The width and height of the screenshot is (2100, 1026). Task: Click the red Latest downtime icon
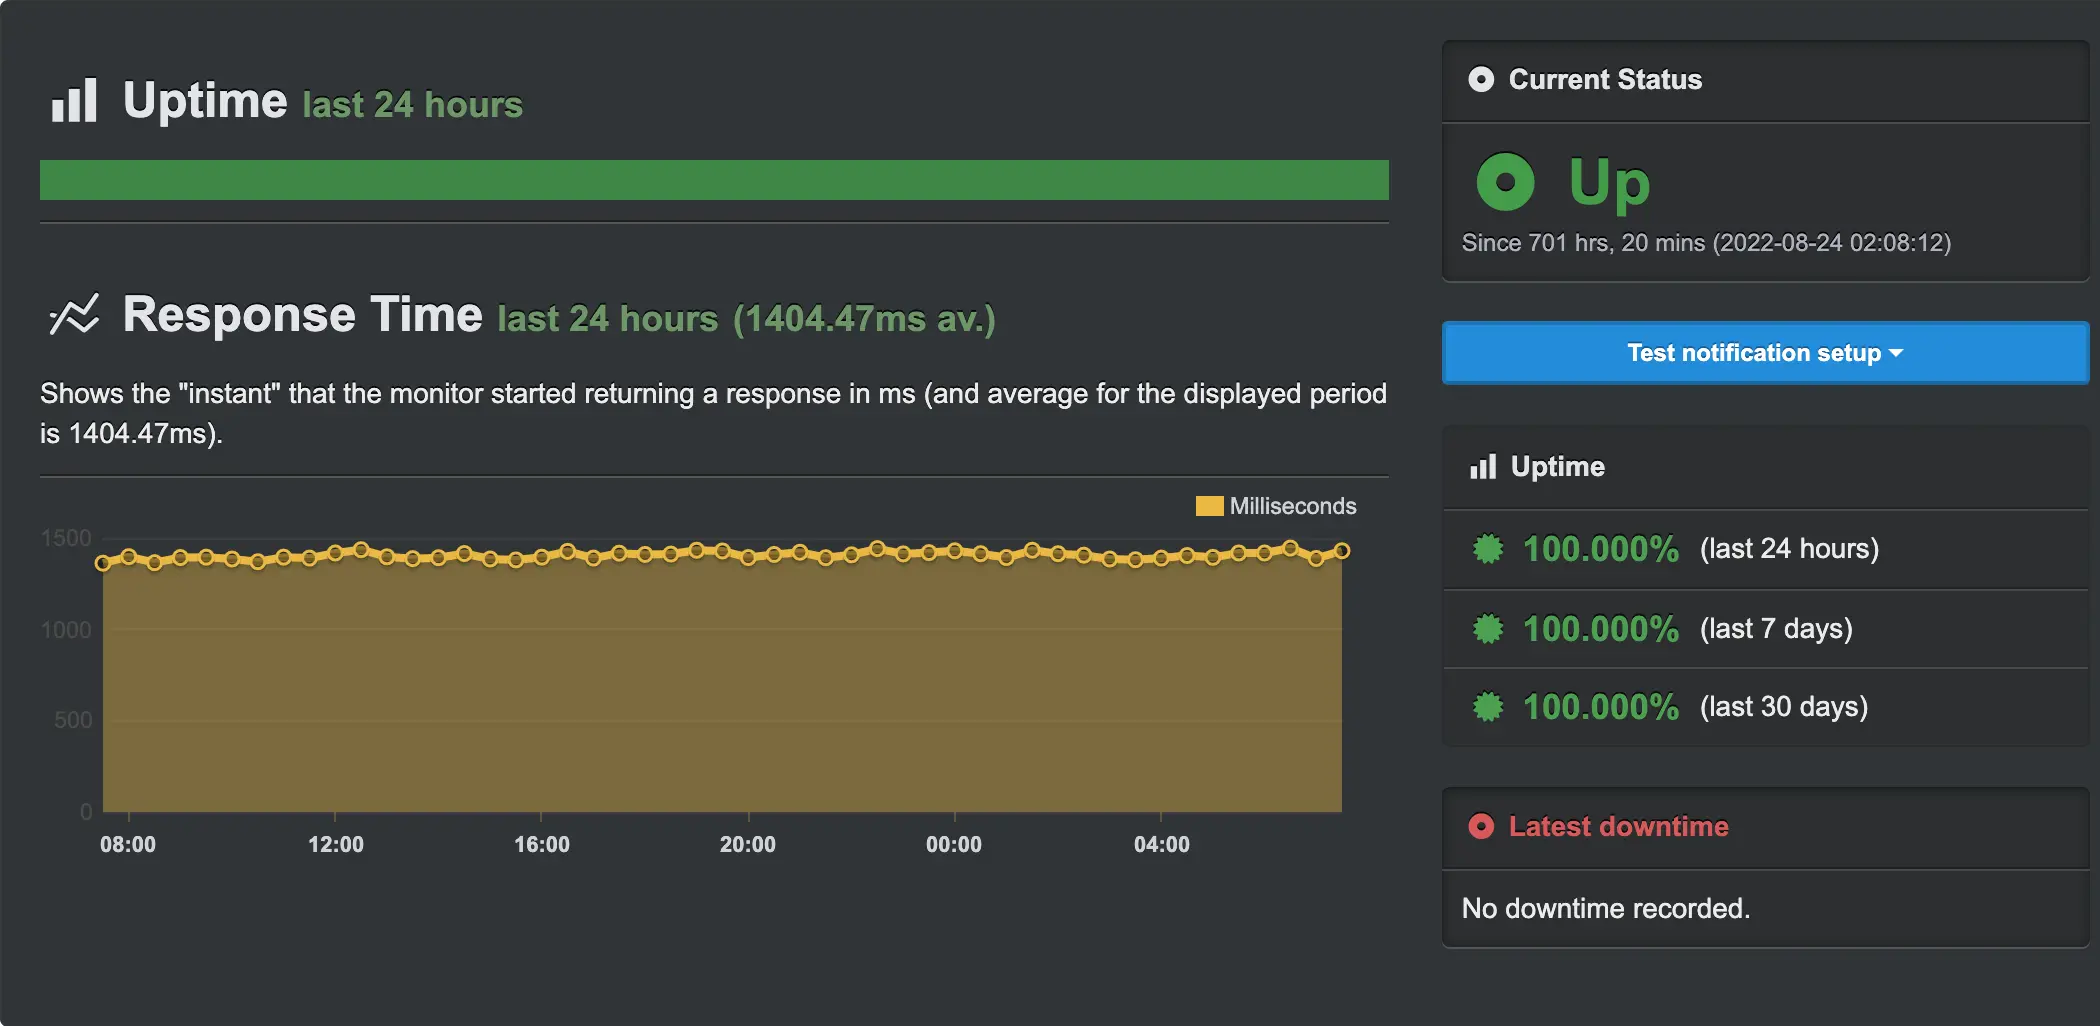(x=1481, y=826)
